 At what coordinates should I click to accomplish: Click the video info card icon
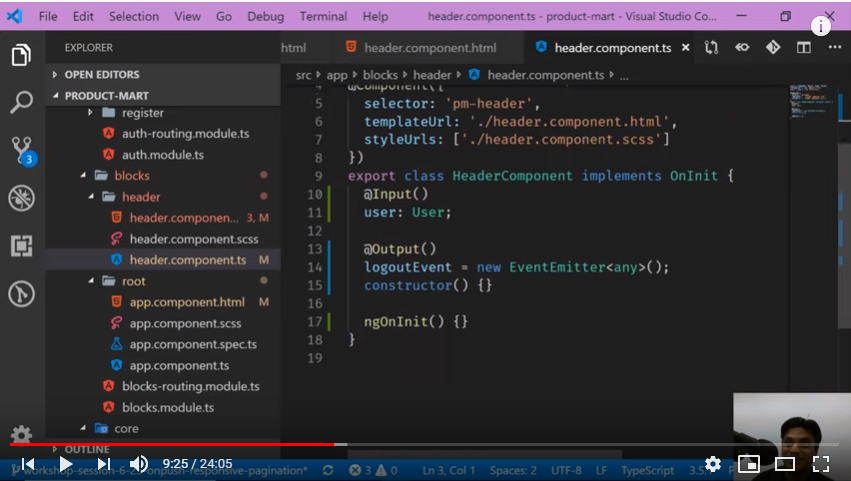pyautogui.click(x=822, y=26)
